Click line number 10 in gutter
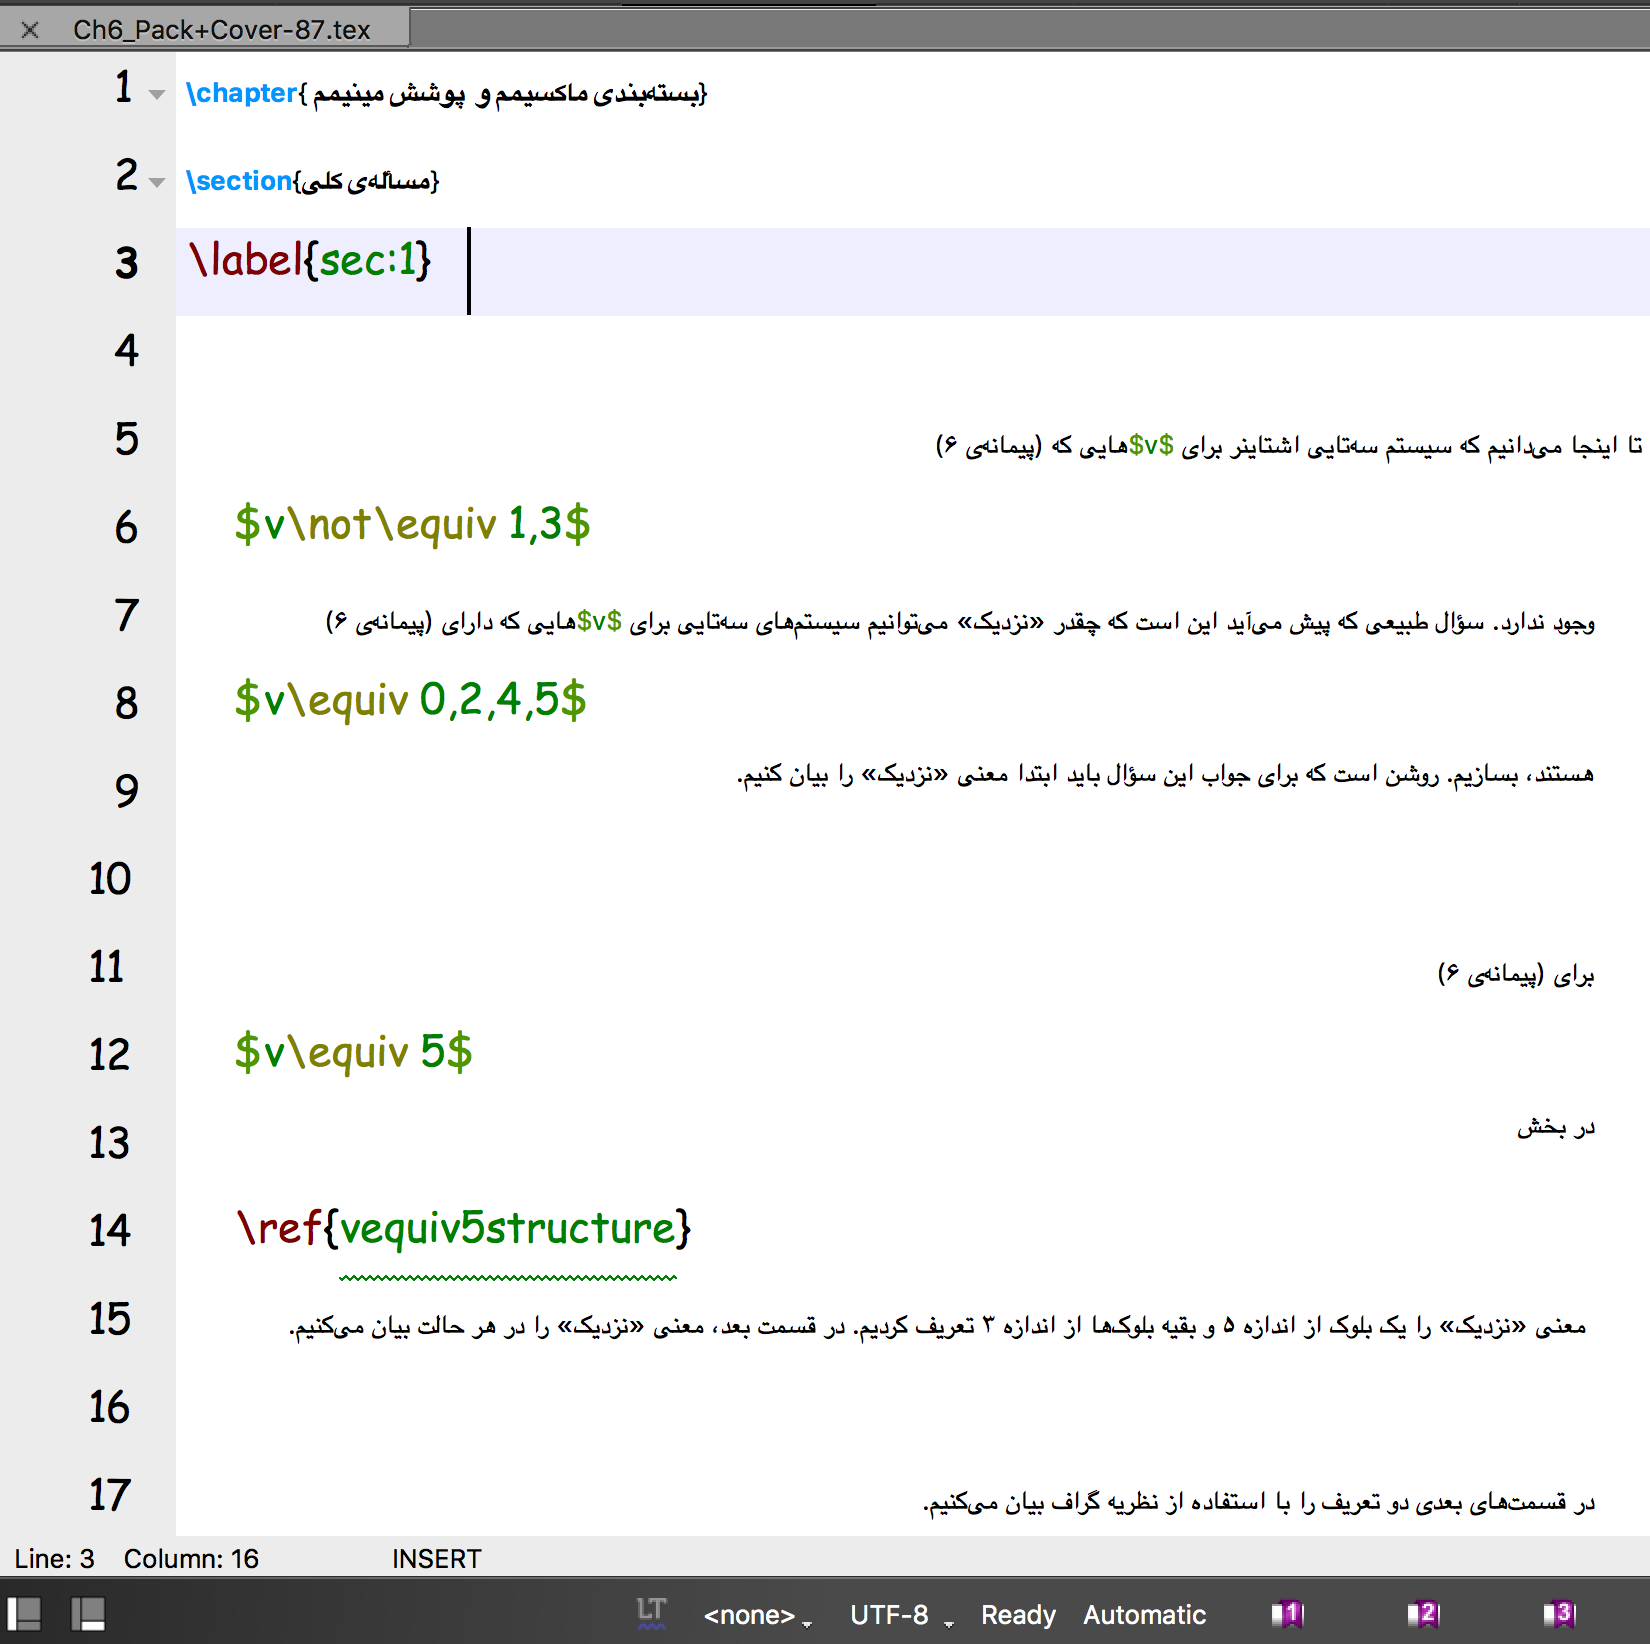Viewport: 1650px width, 1644px height. (110, 879)
